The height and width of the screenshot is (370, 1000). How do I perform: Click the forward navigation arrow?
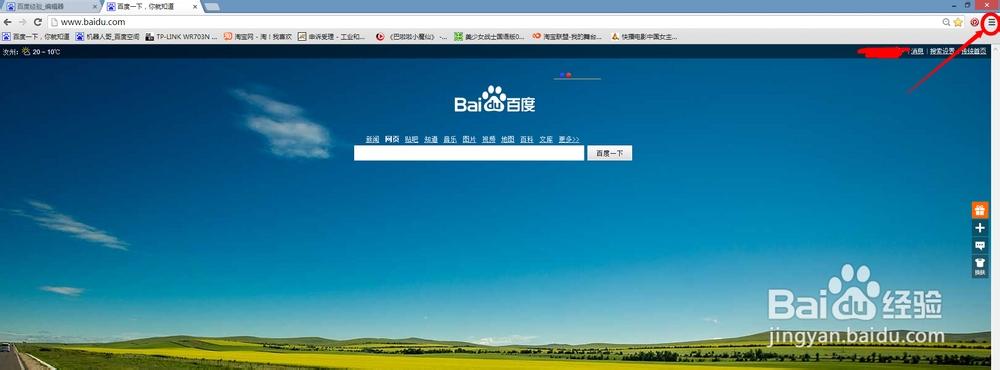pyautogui.click(x=23, y=22)
